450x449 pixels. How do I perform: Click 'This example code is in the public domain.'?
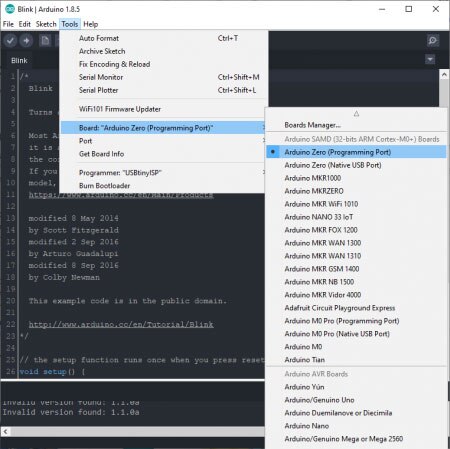point(128,301)
